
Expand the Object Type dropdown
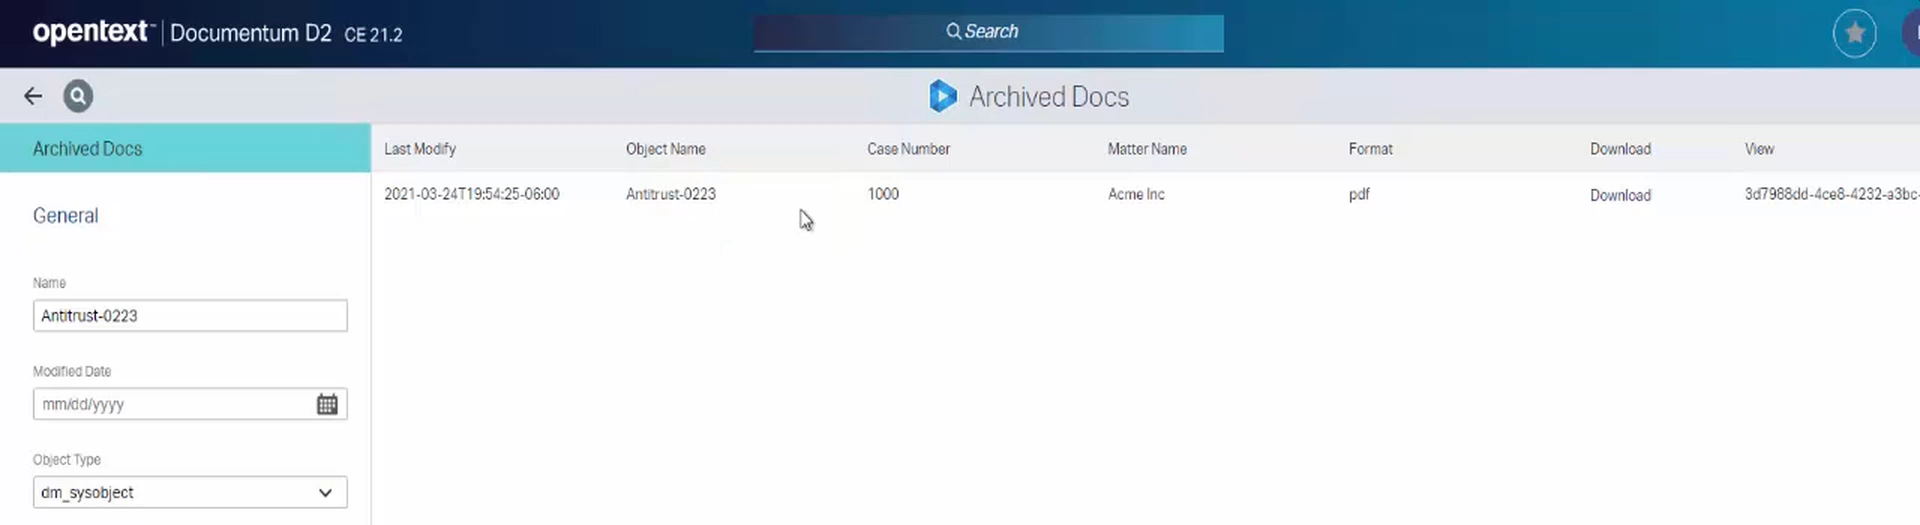coord(189,492)
